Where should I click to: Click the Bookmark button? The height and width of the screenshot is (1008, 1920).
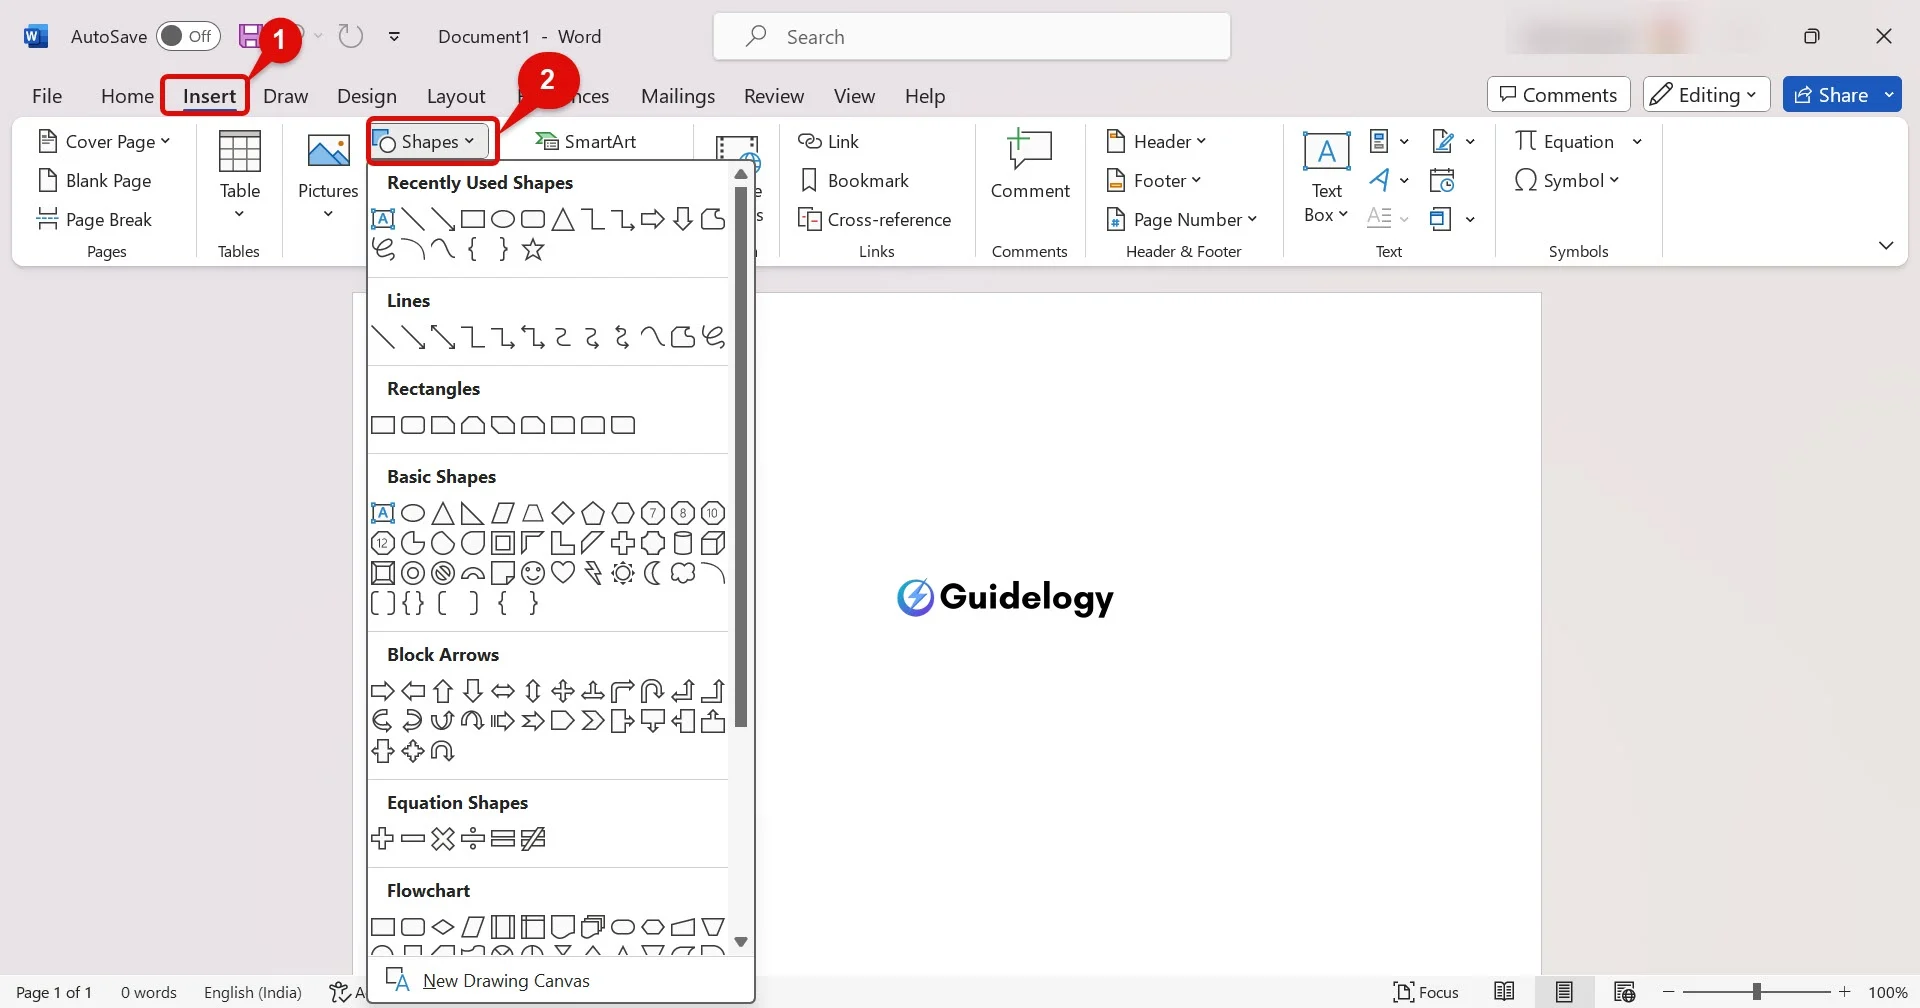pyautogui.click(x=855, y=180)
